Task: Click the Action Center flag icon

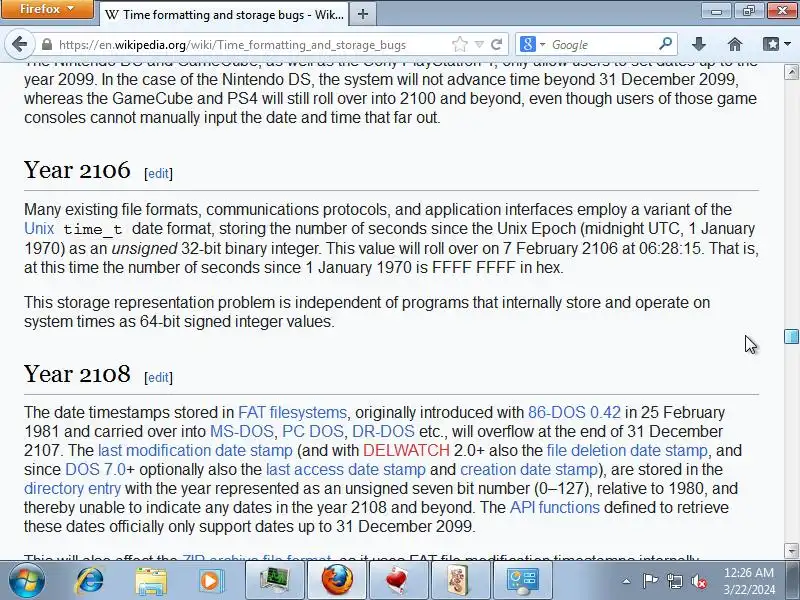Action: coord(650,581)
